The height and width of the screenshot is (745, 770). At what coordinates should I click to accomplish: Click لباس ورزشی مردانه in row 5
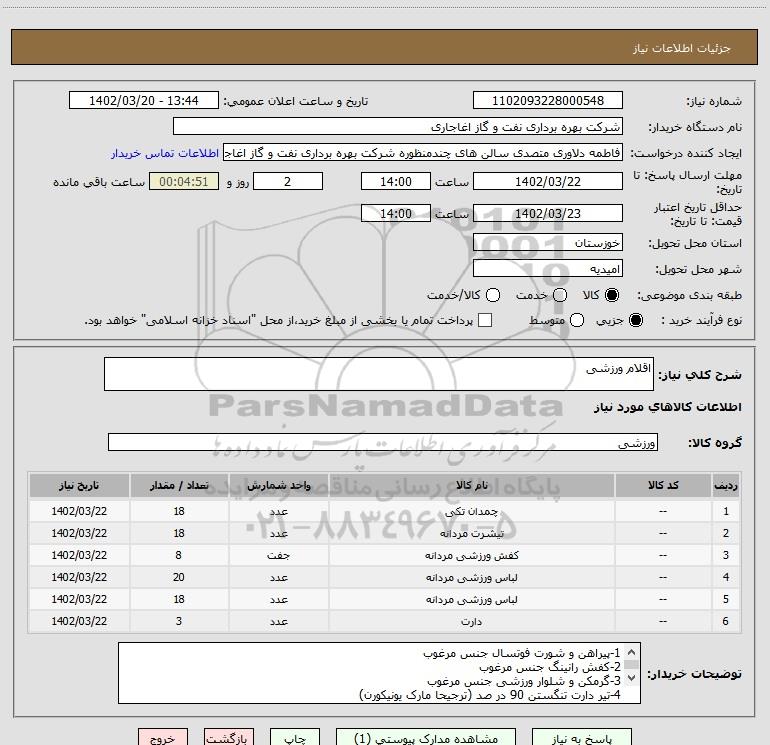point(471,600)
